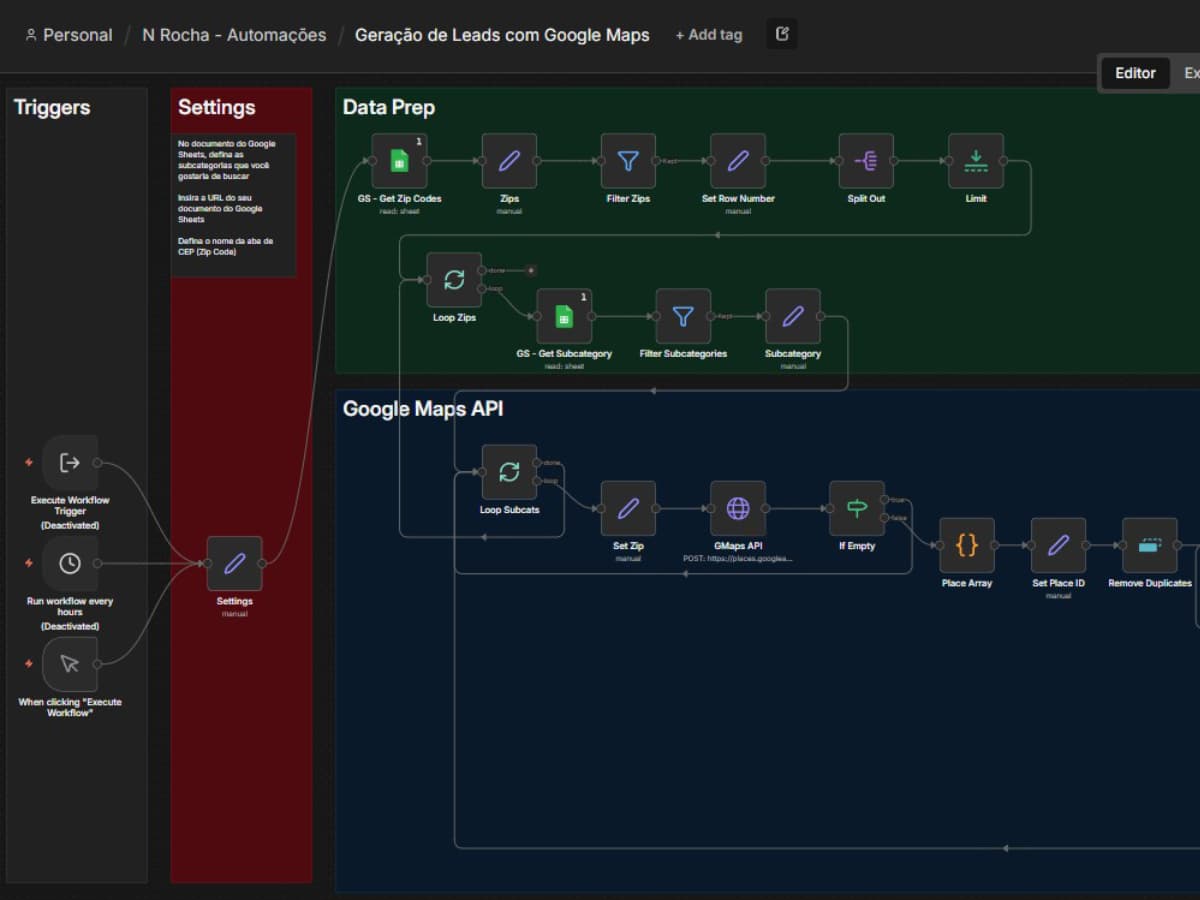Click the If Empty signpost node
Screen dimensions: 1200x900
point(857,509)
